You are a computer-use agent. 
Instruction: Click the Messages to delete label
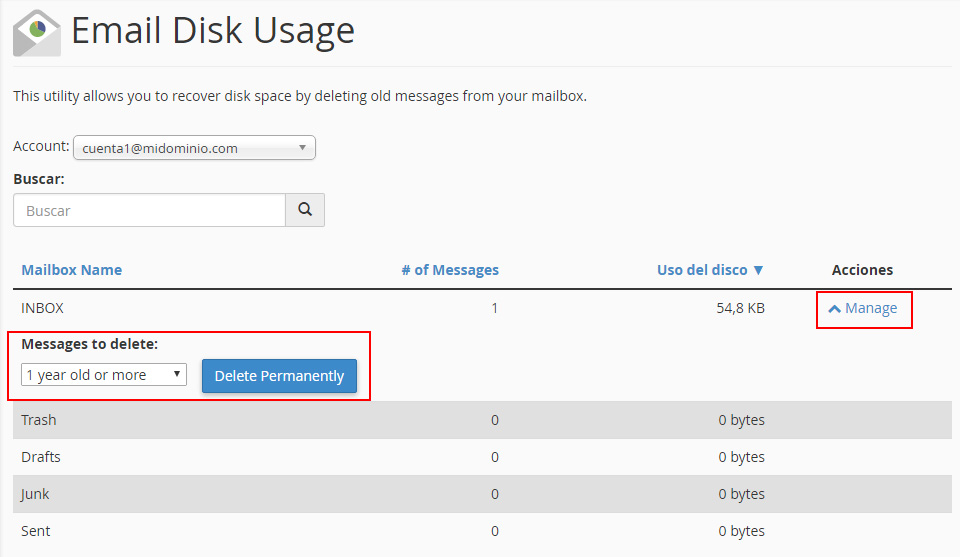90,344
